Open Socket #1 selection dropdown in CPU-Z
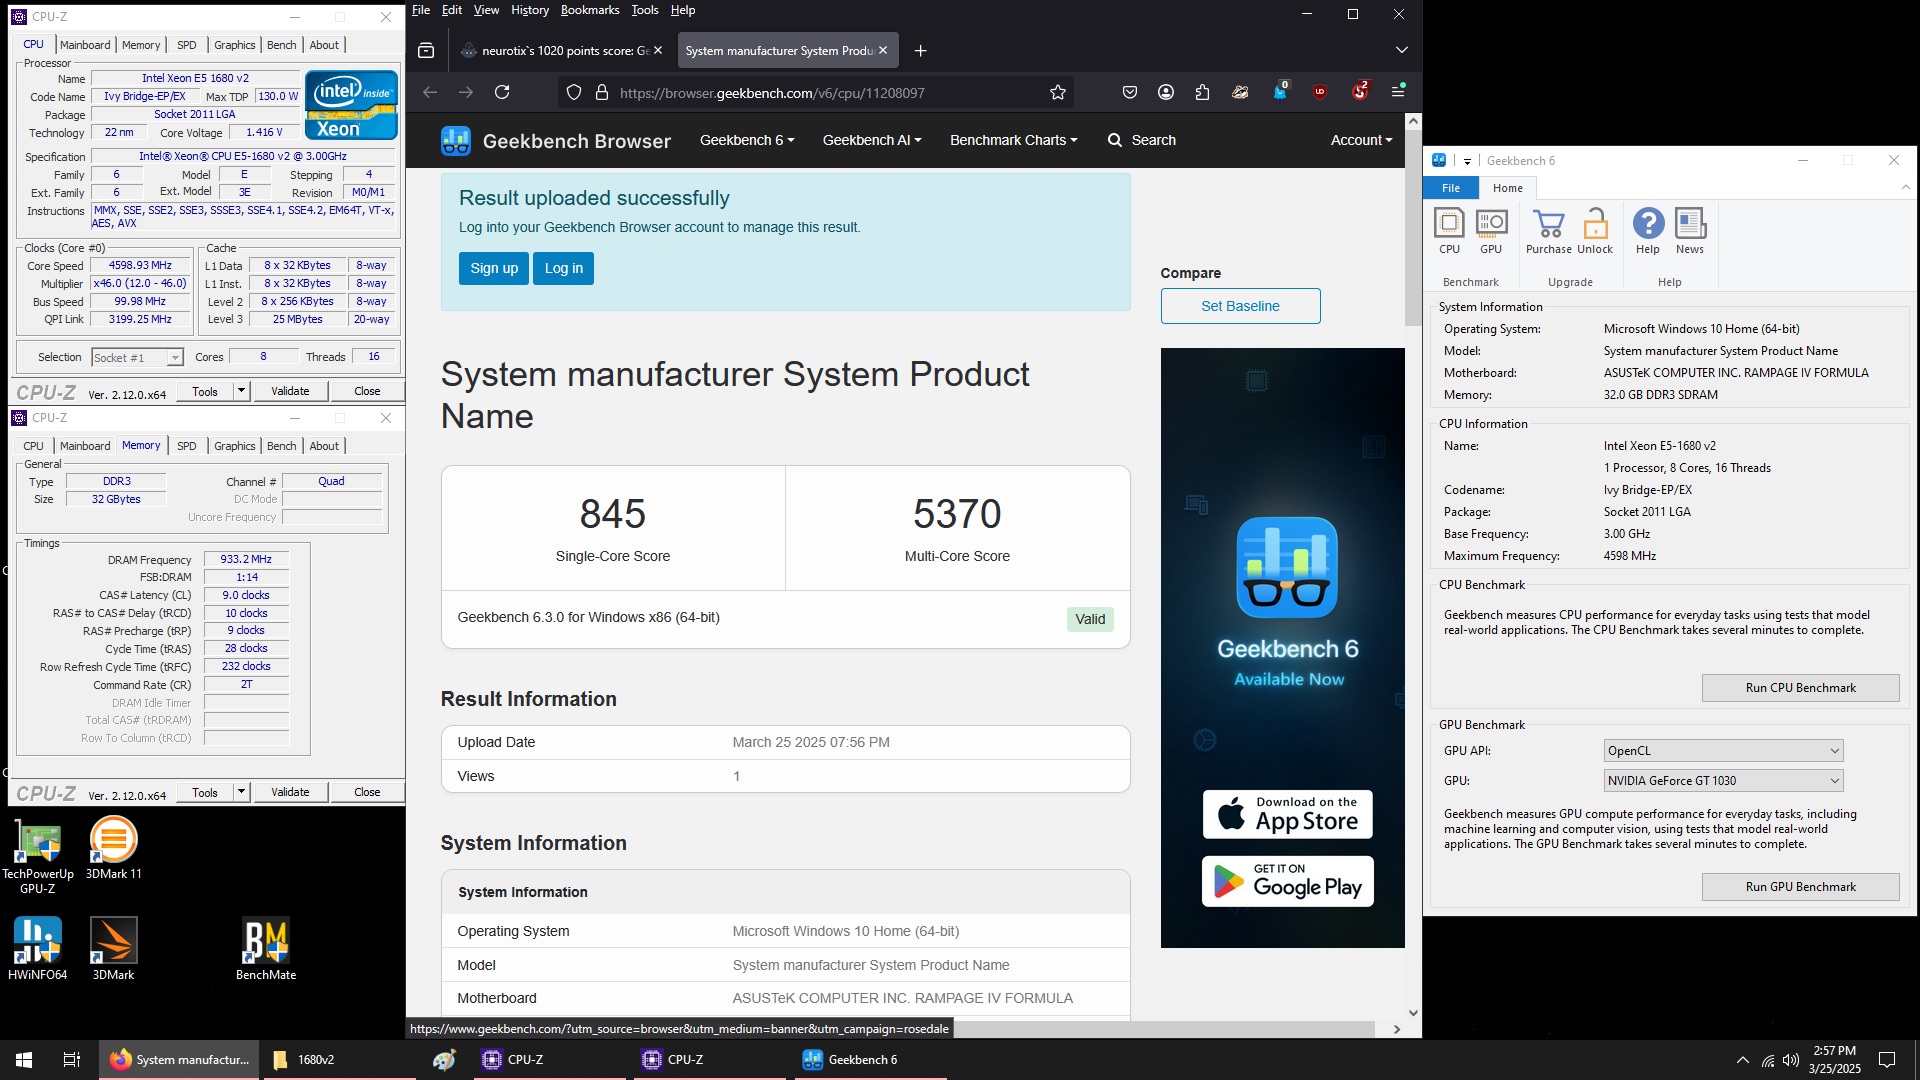Image resolution: width=1920 pixels, height=1080 pixels. point(137,358)
